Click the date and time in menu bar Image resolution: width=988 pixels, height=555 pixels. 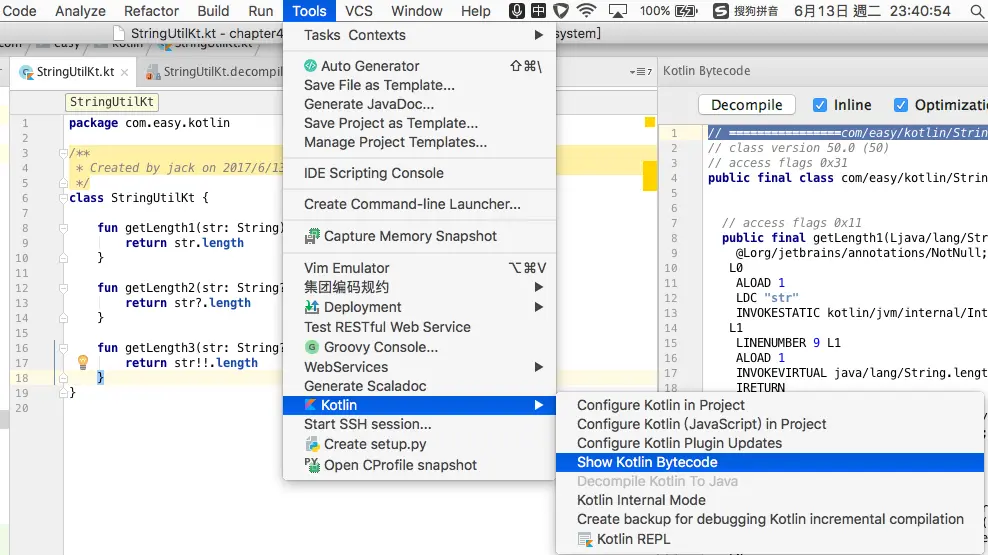pyautogui.click(x=872, y=11)
